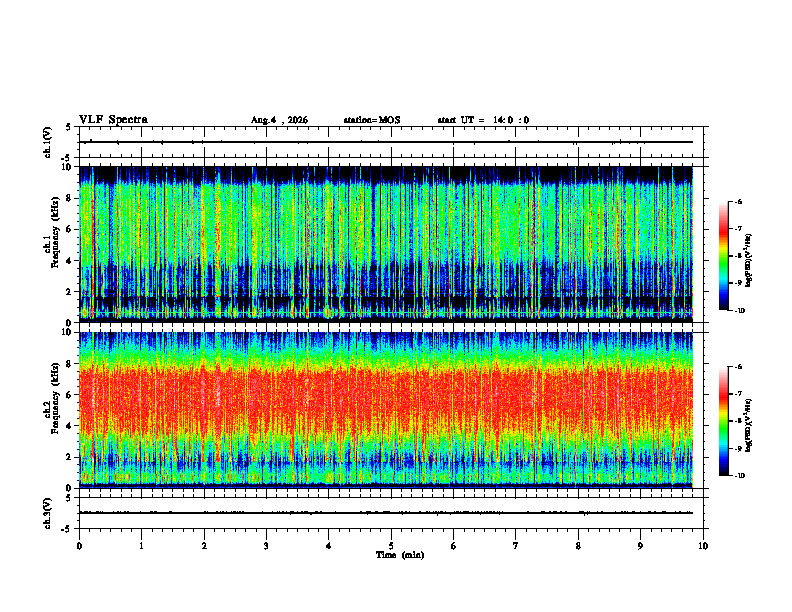The height and width of the screenshot is (612, 792).
Task: Click the ch.2 colorbar unit label log(PSD)
Action: (749, 425)
